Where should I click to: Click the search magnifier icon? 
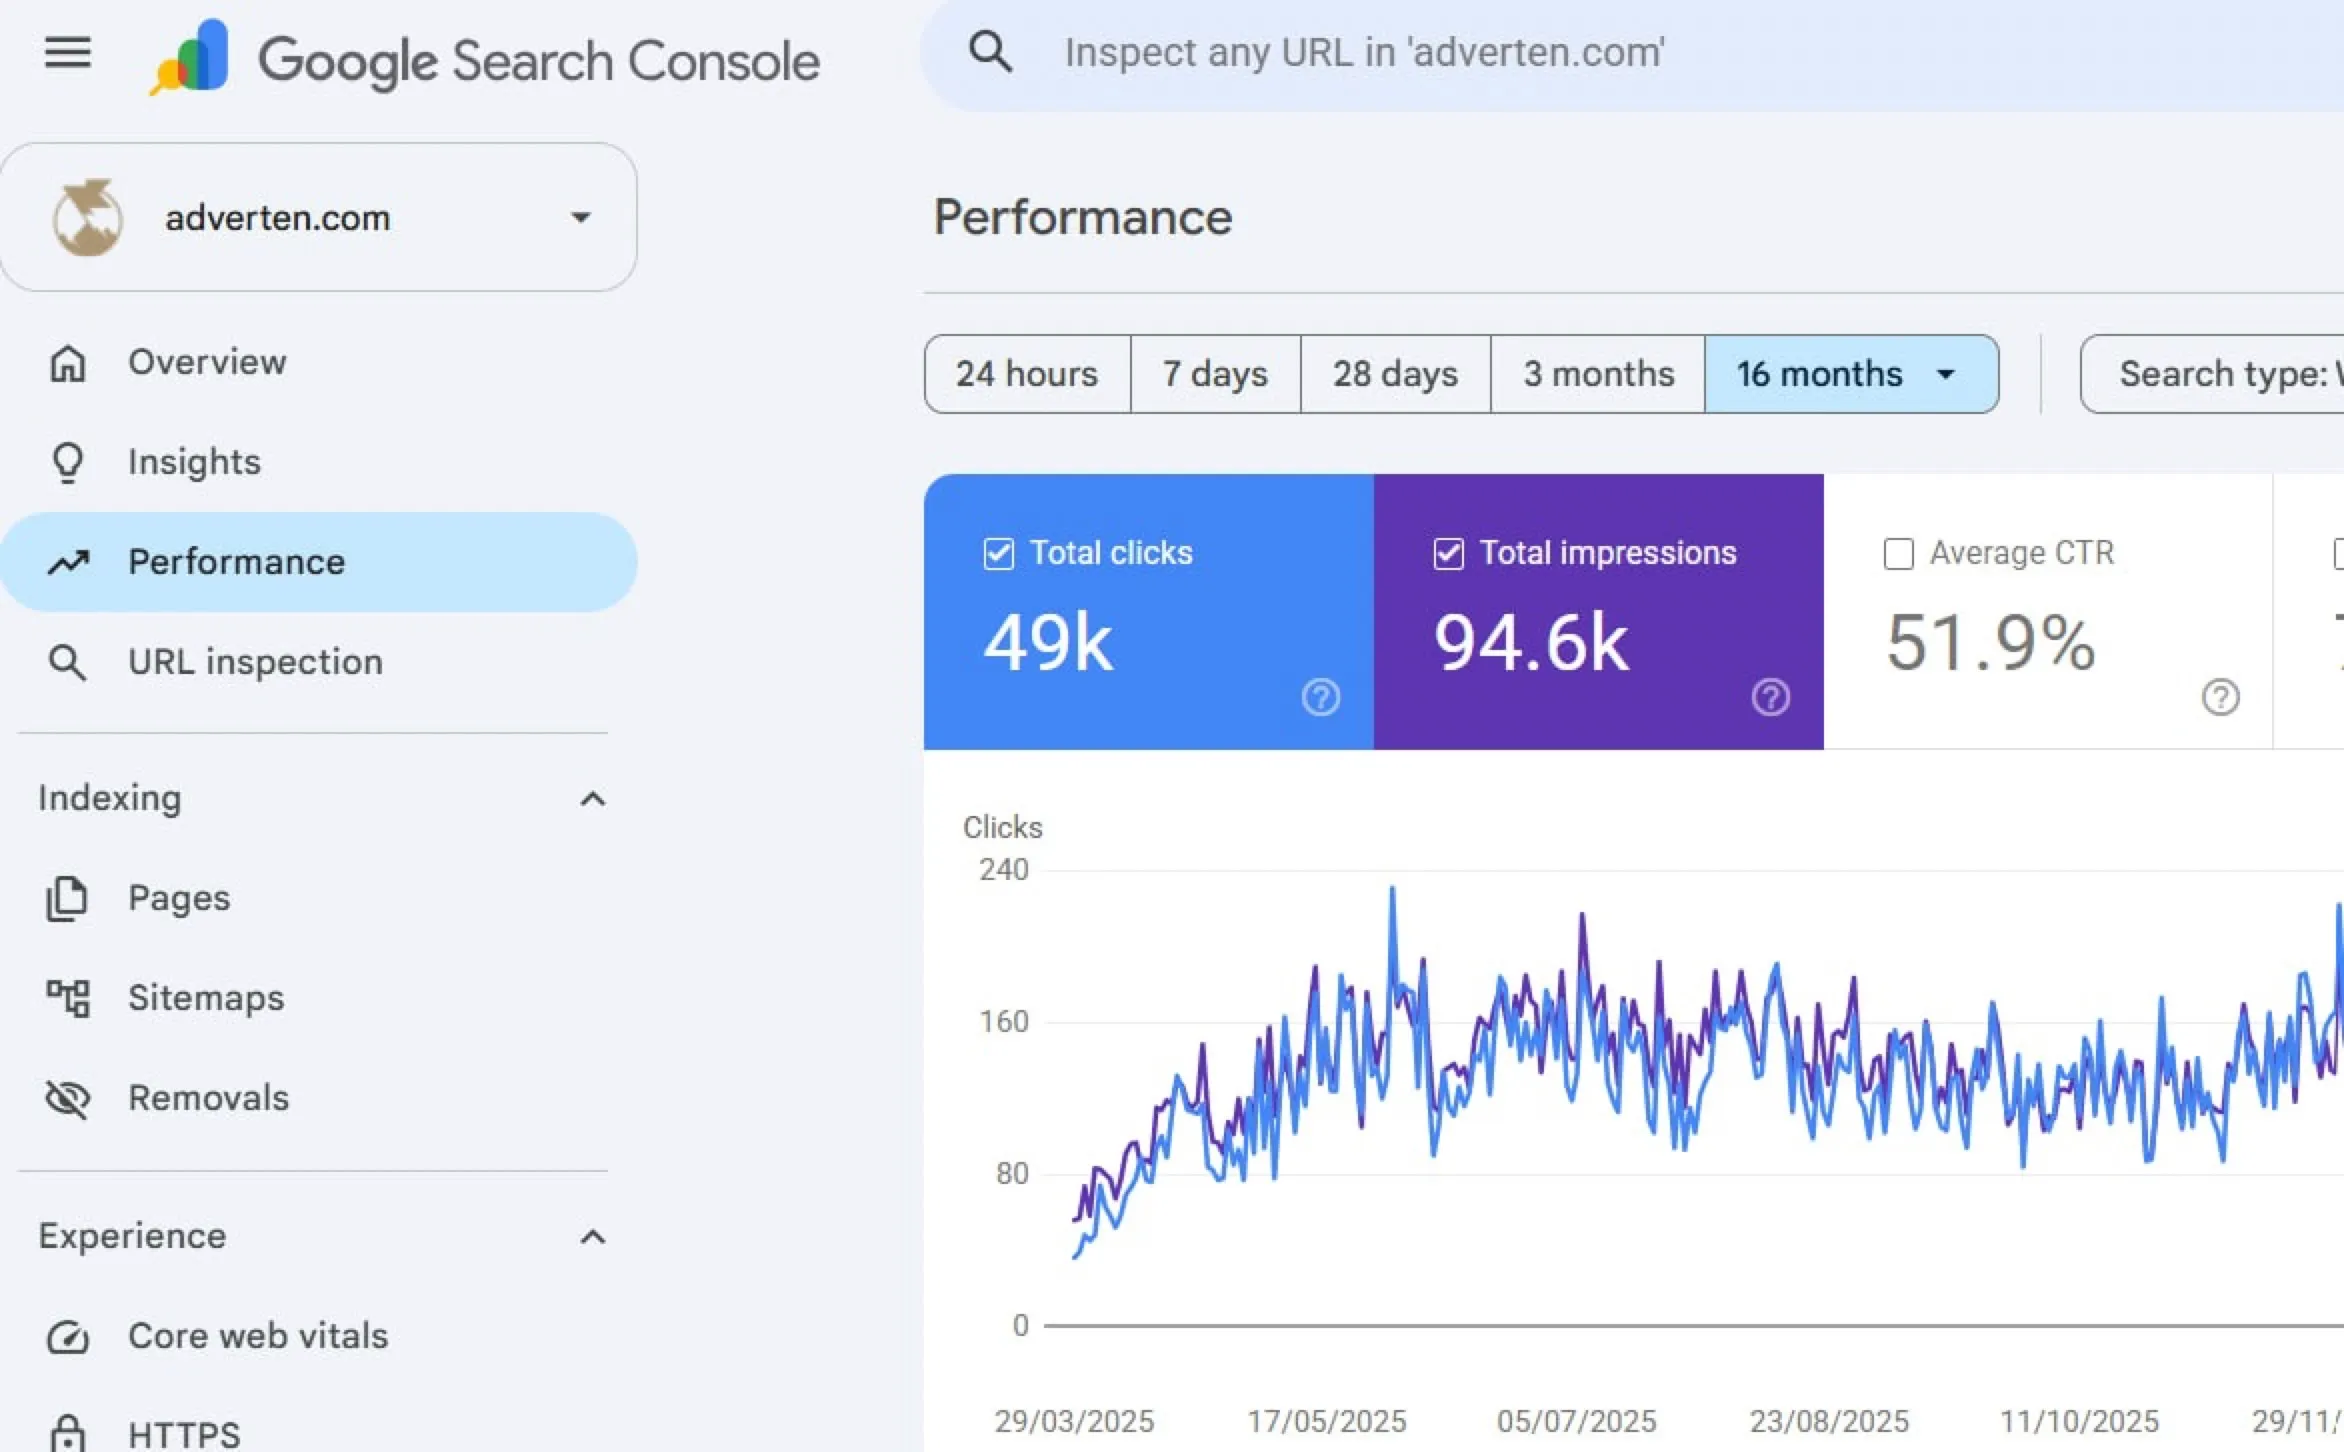(x=990, y=51)
